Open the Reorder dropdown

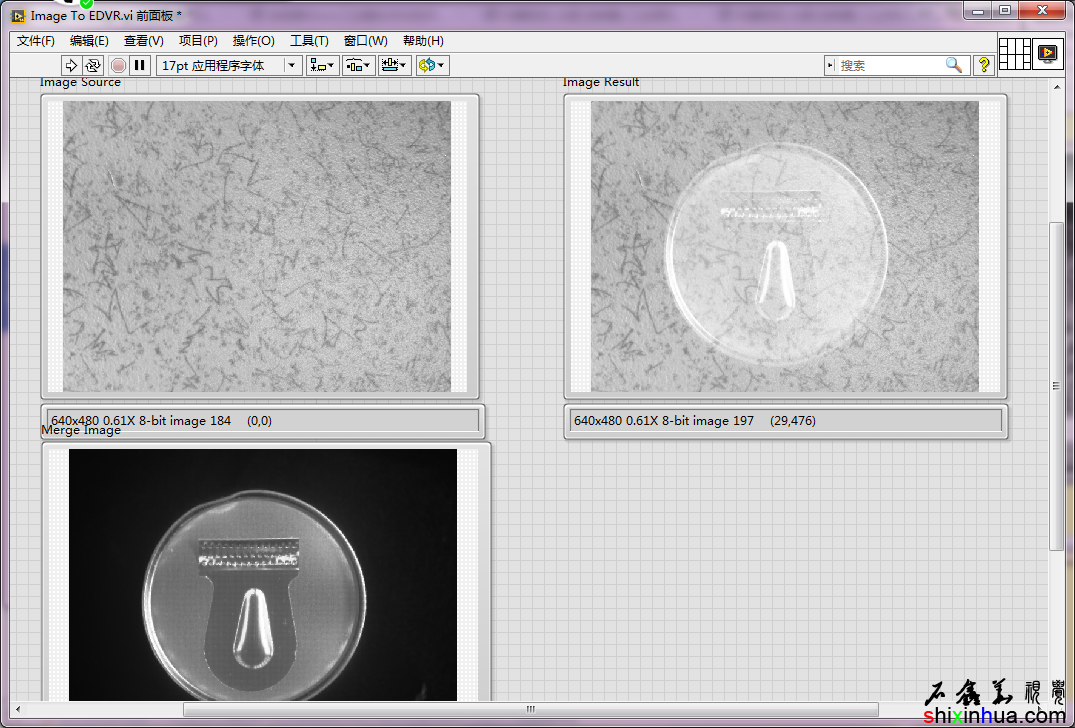pos(432,65)
